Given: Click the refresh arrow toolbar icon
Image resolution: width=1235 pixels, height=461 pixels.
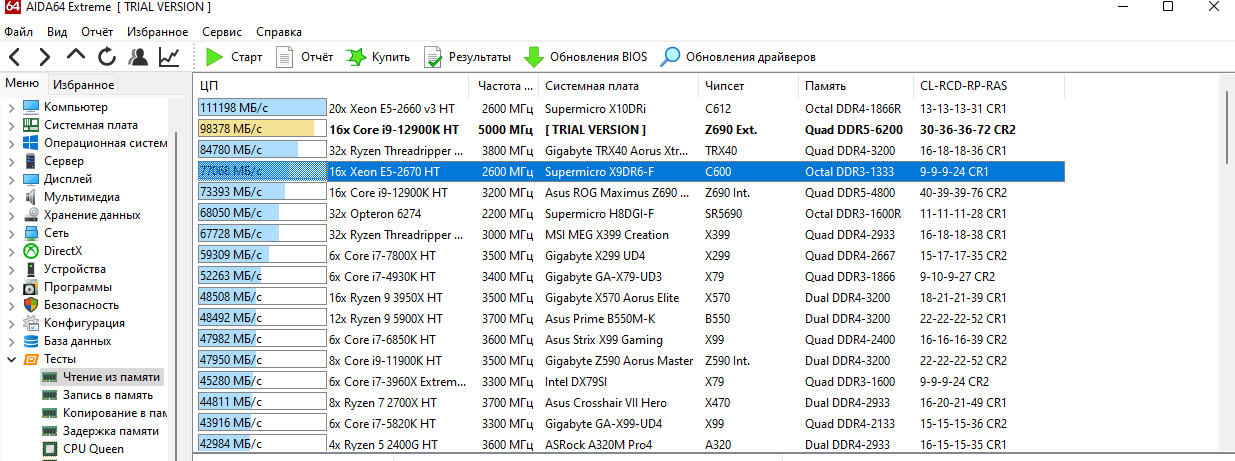Looking at the screenshot, I should [x=107, y=57].
